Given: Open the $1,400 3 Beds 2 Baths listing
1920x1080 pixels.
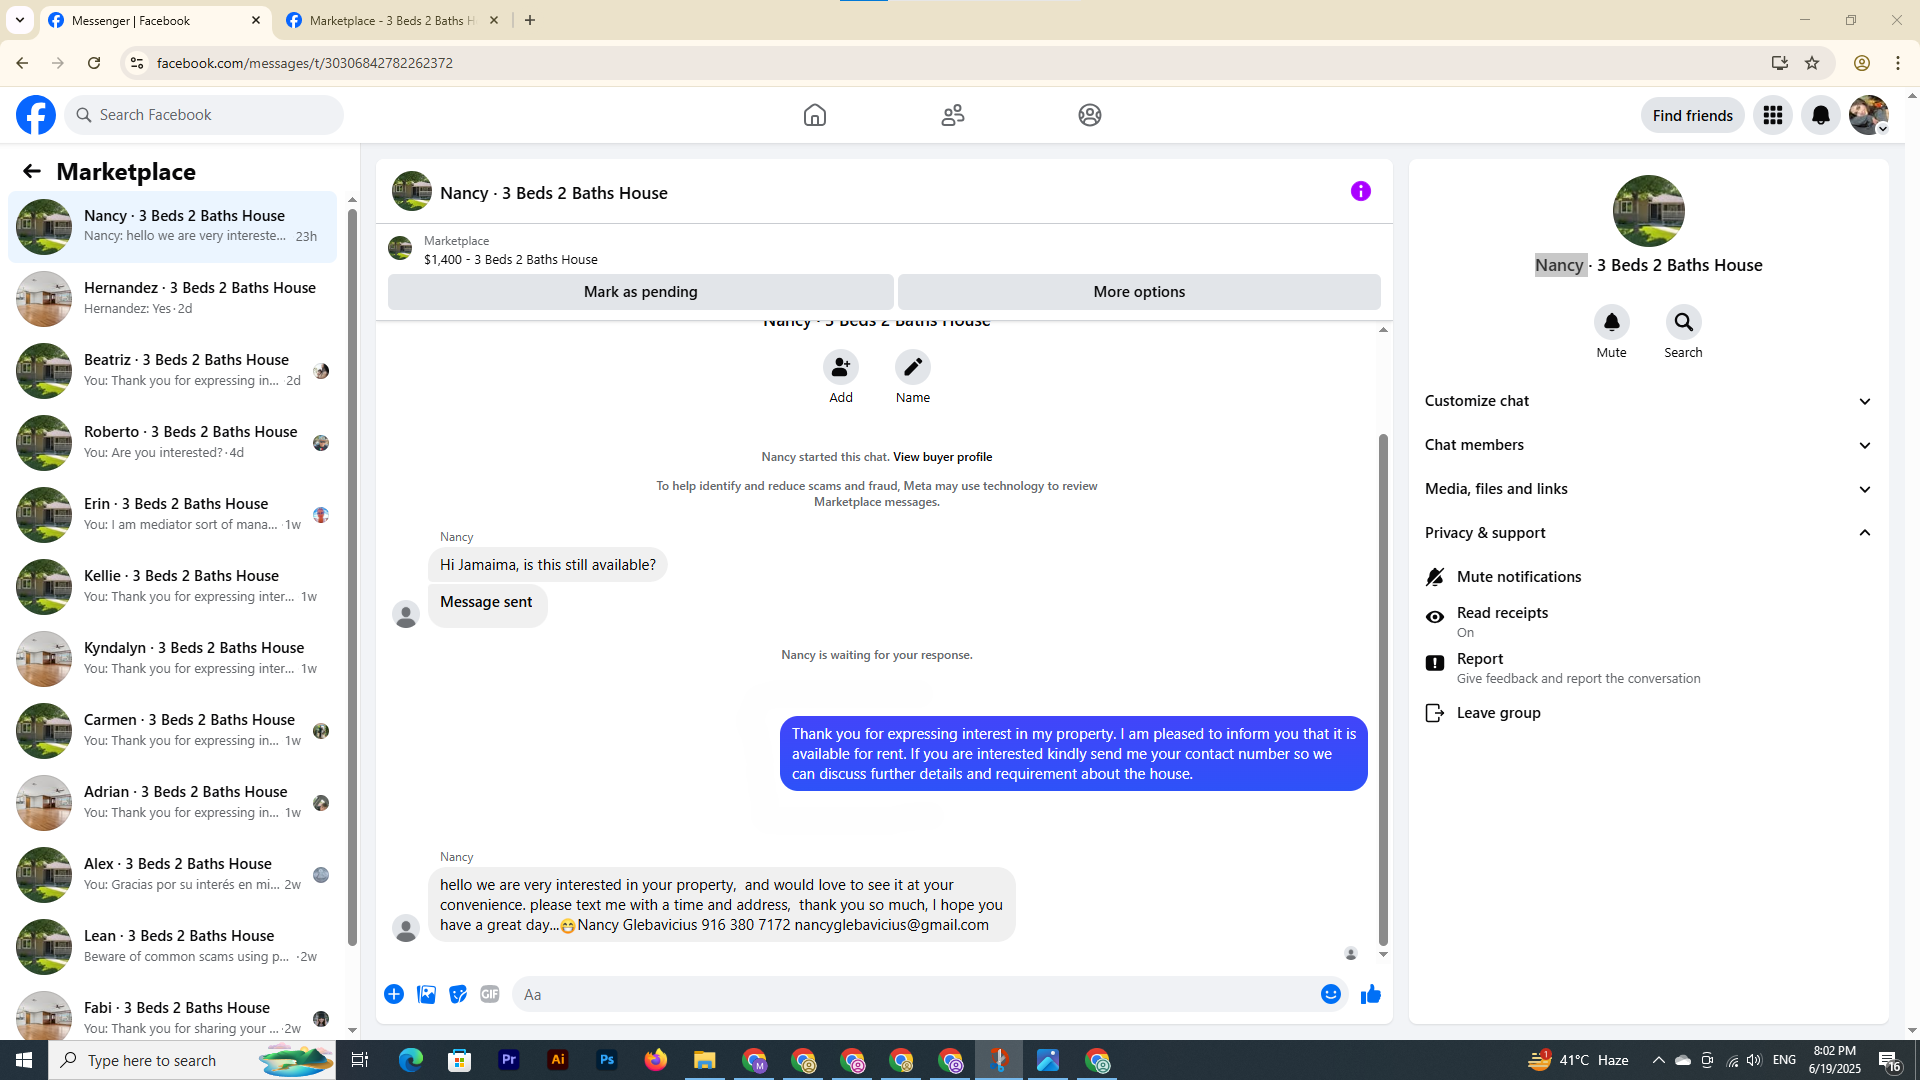Looking at the screenshot, I should (510, 260).
